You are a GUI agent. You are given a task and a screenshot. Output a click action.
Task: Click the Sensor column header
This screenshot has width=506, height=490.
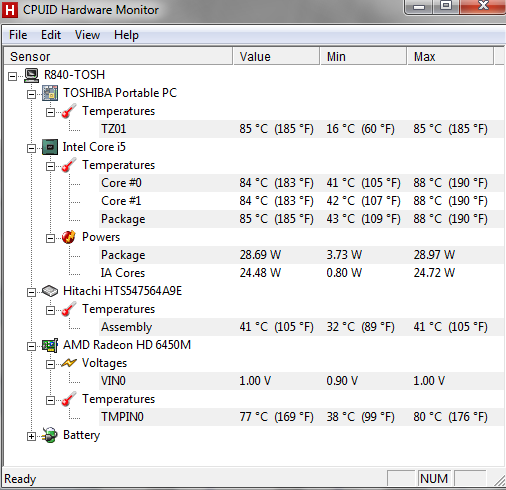[118, 56]
